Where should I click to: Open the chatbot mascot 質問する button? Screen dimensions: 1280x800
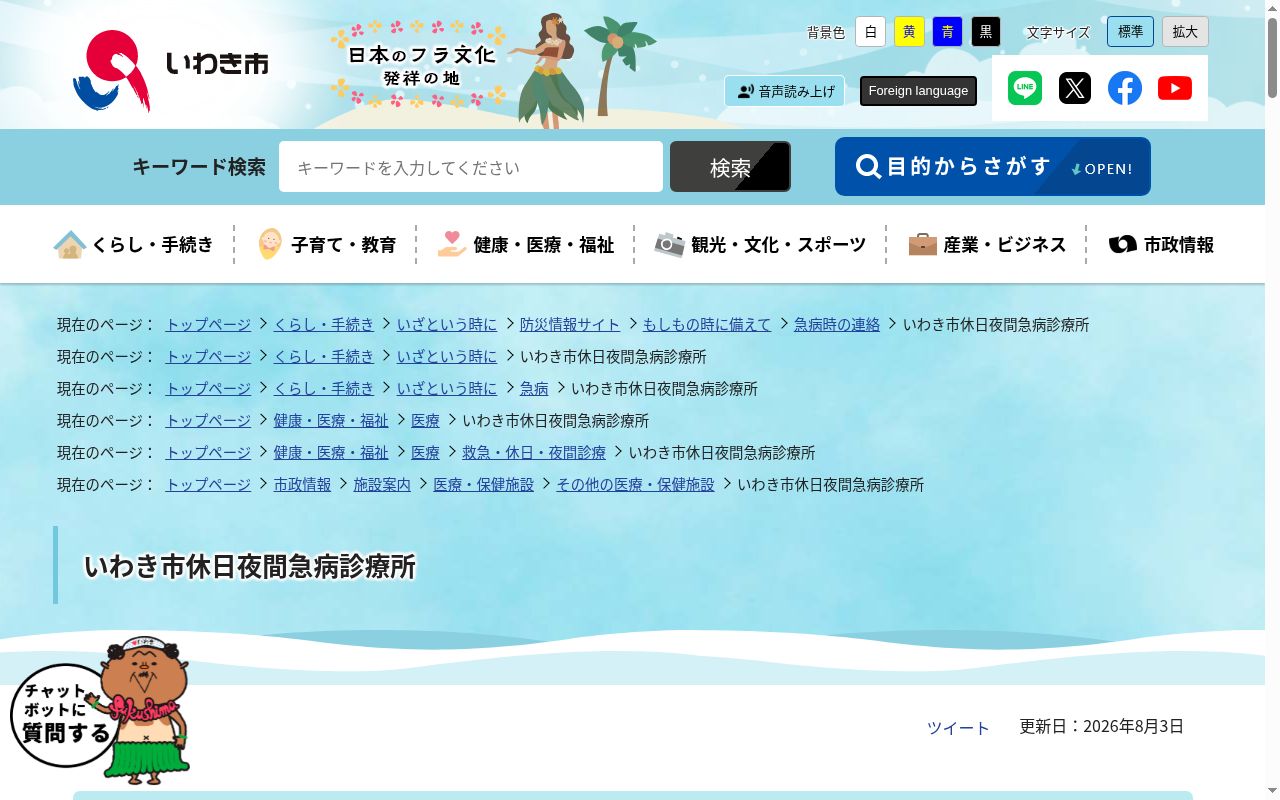(x=100, y=712)
